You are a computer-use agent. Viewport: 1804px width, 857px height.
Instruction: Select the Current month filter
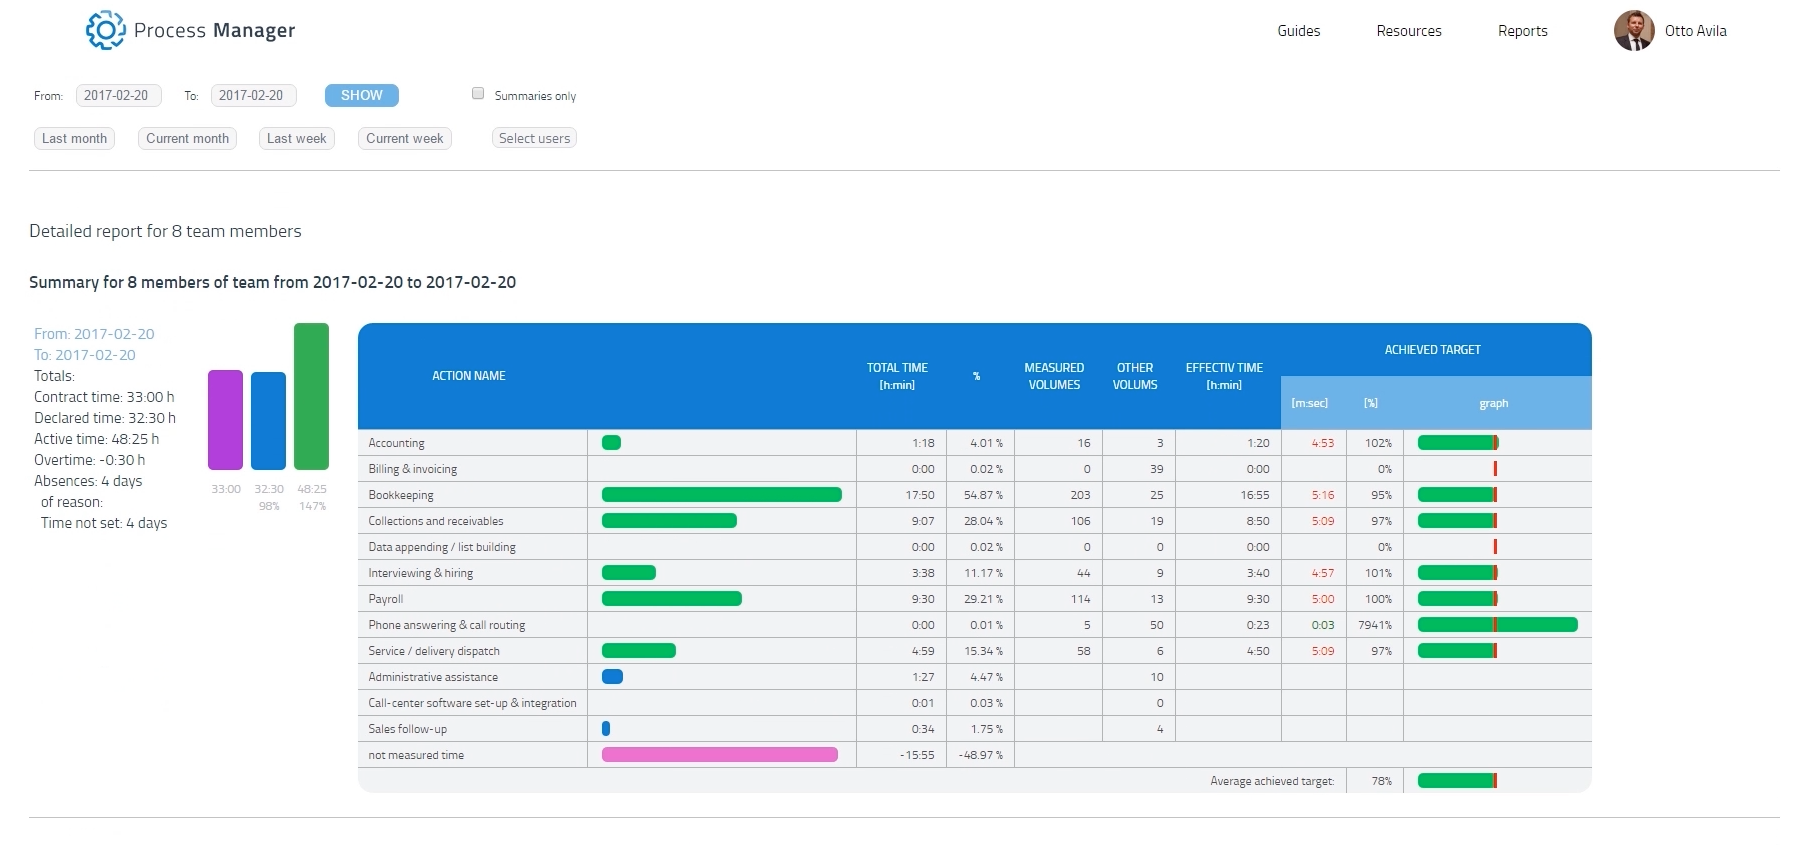coord(187,139)
